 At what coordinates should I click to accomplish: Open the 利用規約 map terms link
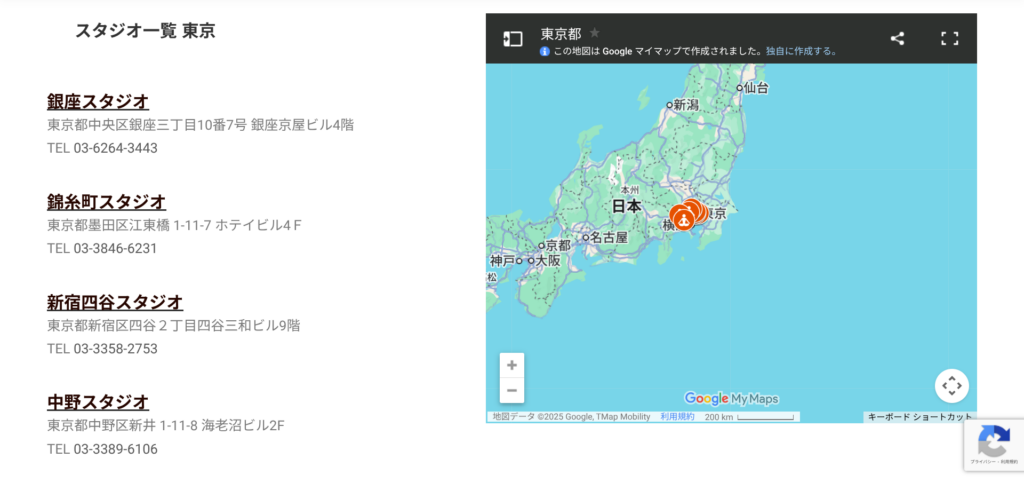click(x=677, y=417)
